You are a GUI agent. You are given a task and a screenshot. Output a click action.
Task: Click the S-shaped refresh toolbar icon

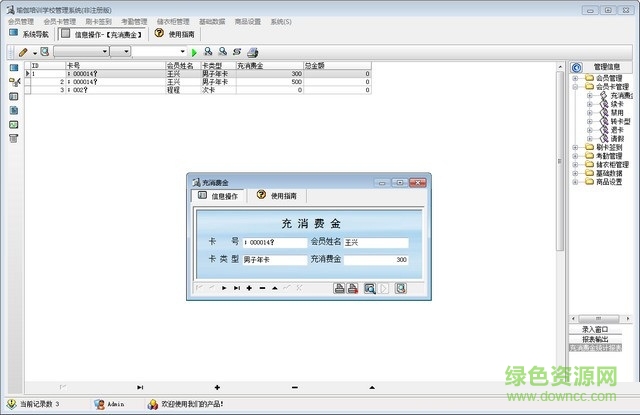237,52
